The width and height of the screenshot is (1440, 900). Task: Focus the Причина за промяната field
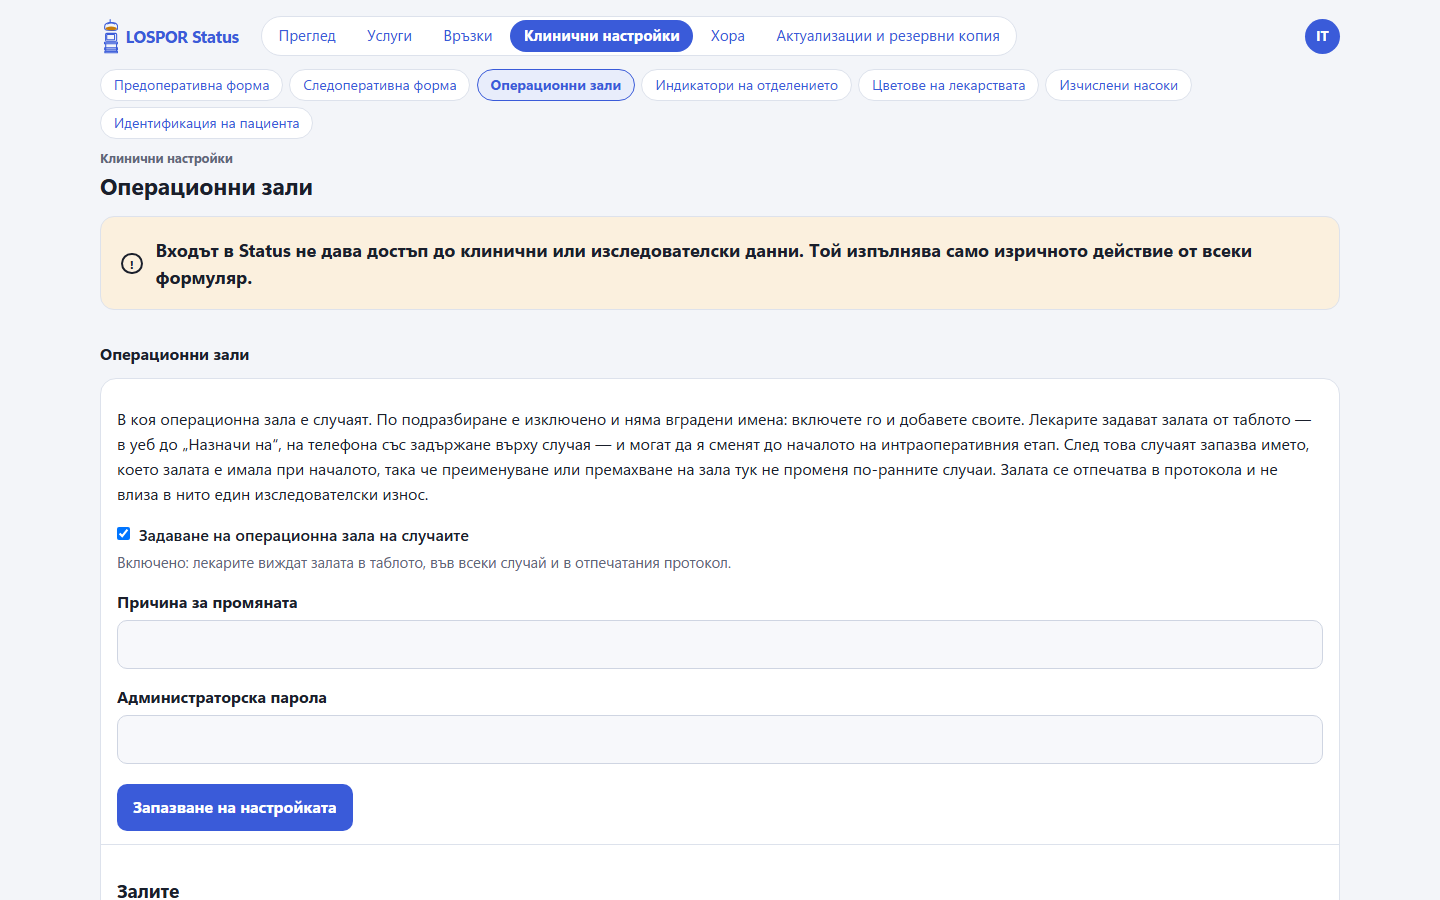pyautogui.click(x=720, y=645)
